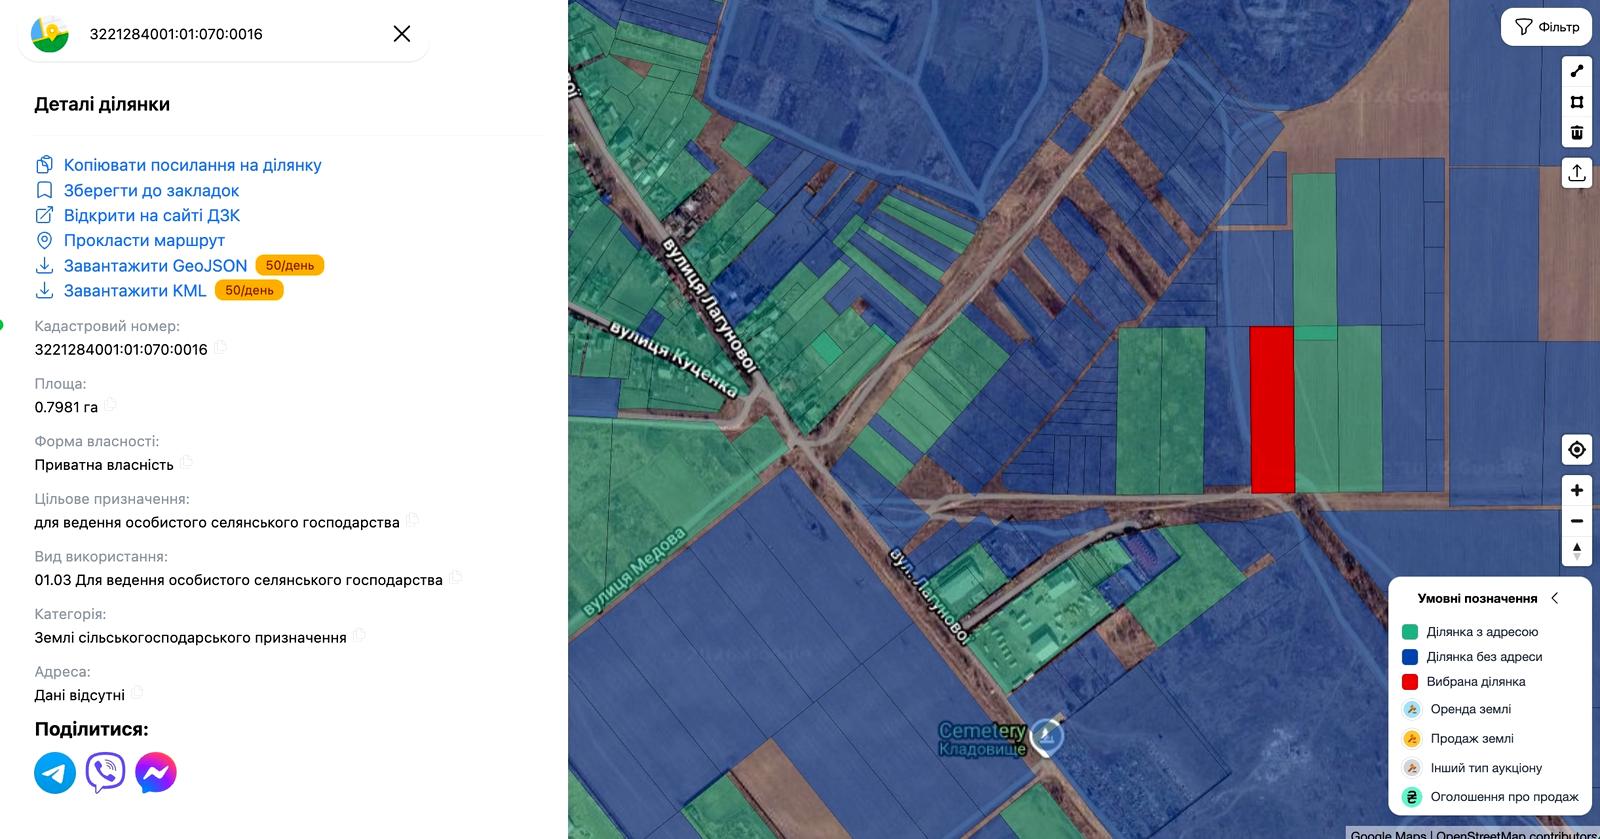Center map on my location
The image size is (1600, 839).
(x=1577, y=450)
